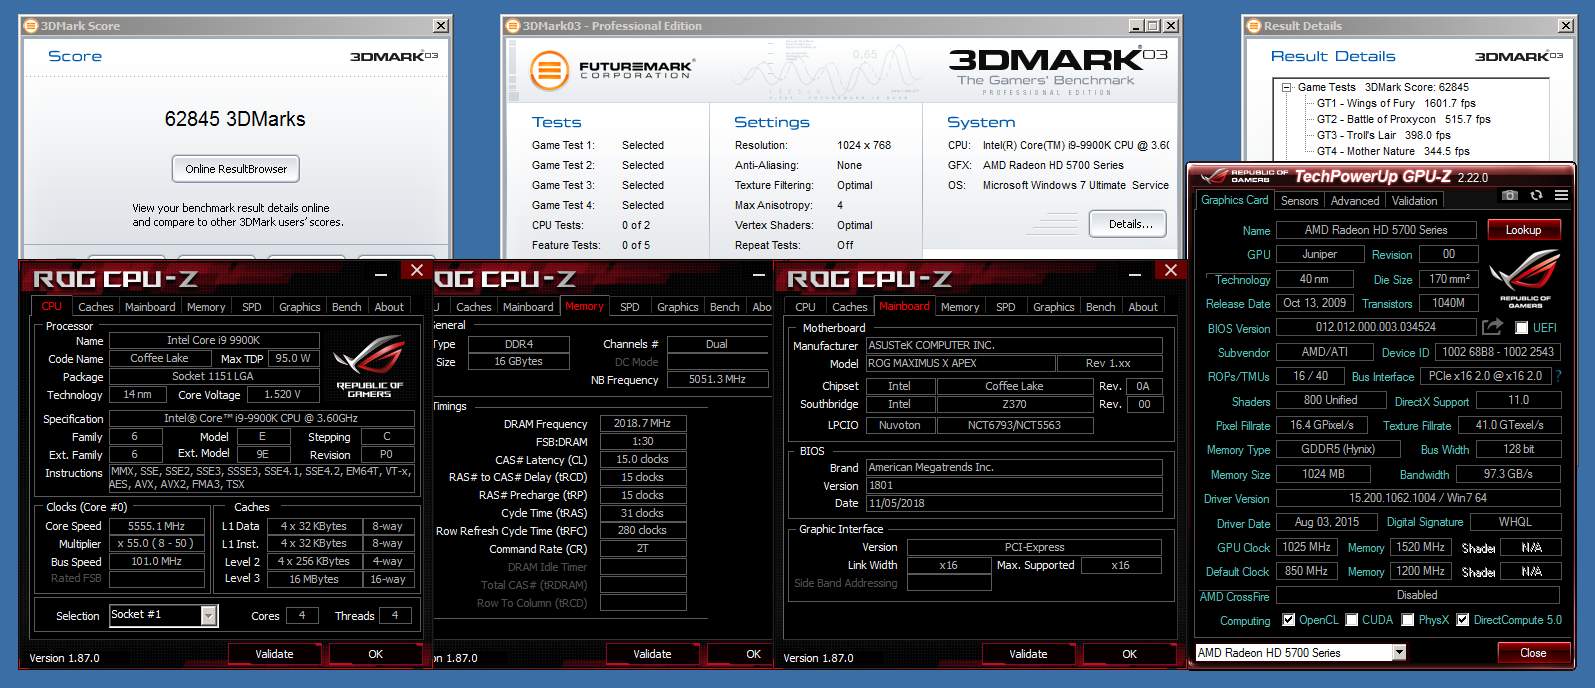This screenshot has height=688, width=1595.
Task: Click the ROG logo in the CPU-Z processor window
Action: [x=369, y=366]
